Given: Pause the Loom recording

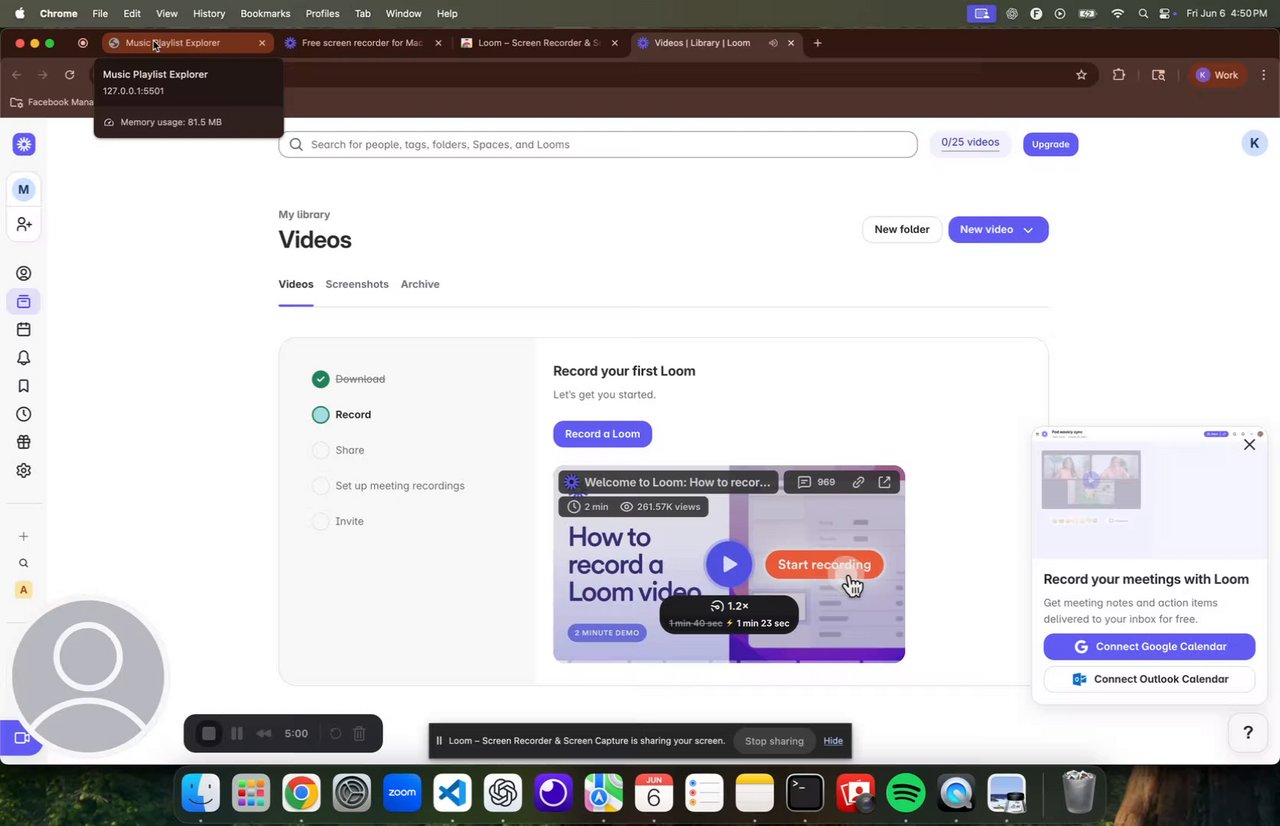Looking at the screenshot, I should pos(237,733).
